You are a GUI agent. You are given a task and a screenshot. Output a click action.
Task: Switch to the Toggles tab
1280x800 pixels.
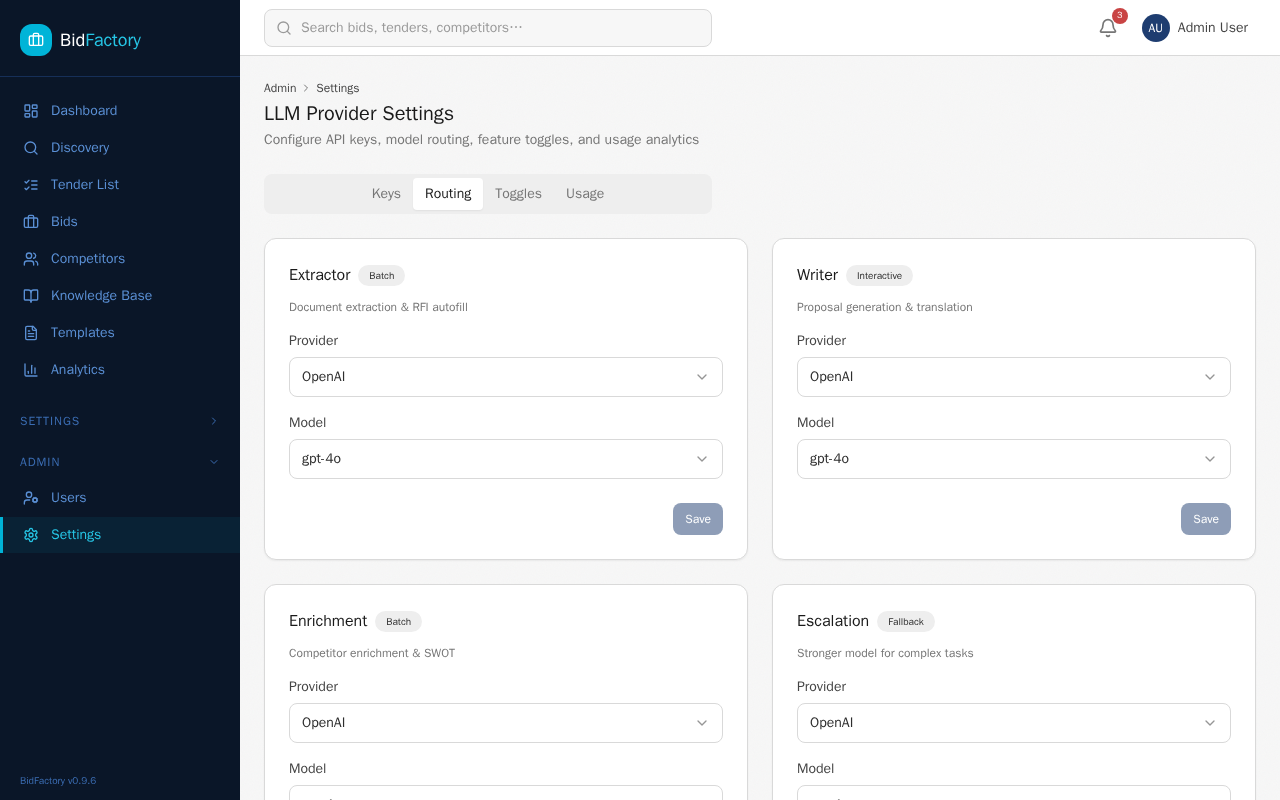click(518, 194)
